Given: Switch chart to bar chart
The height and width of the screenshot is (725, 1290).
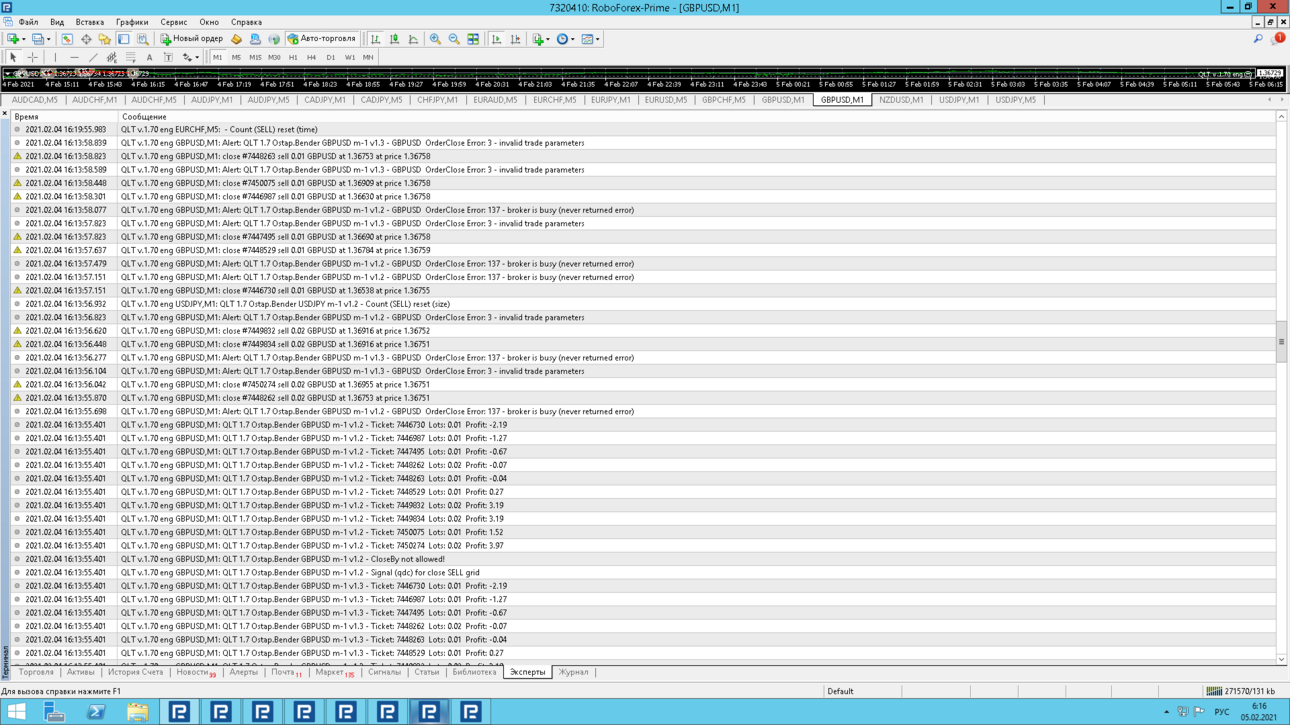Looking at the screenshot, I should click(375, 39).
